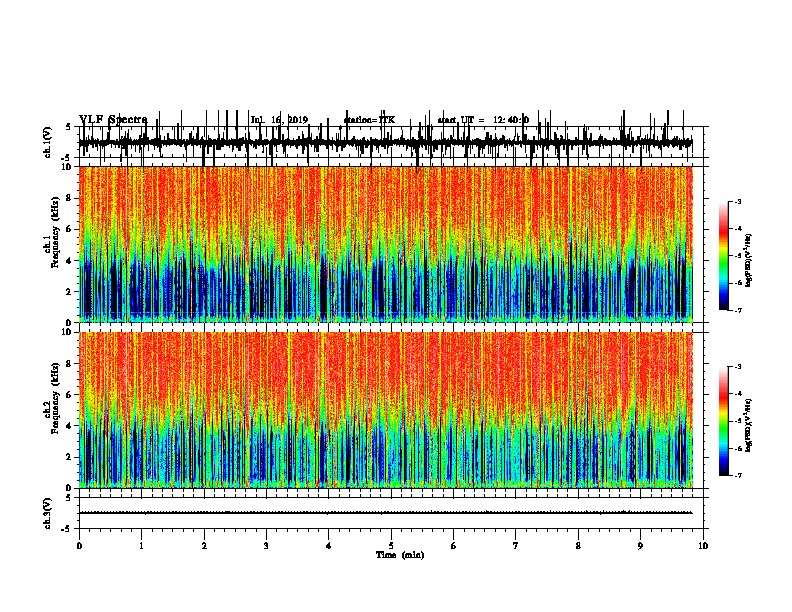Click the "-7" label on ch.2 color bar
Screen dimensions: 792x612
click(737, 475)
